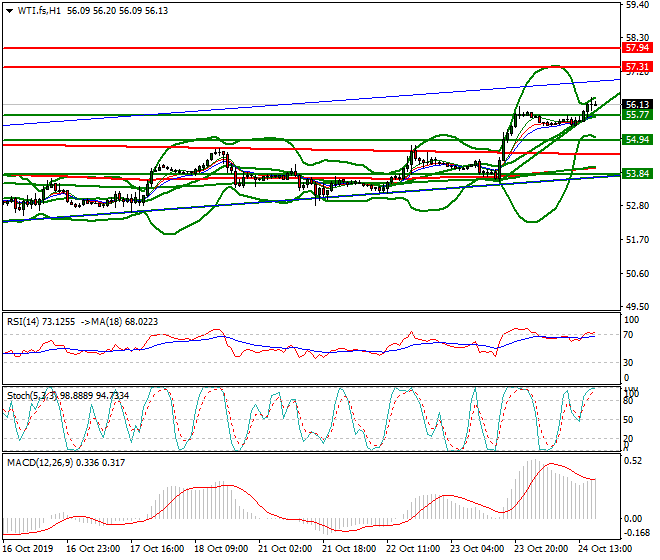
Task: Select the 21 Oct 02:00 time axis label
Action: tap(285, 549)
